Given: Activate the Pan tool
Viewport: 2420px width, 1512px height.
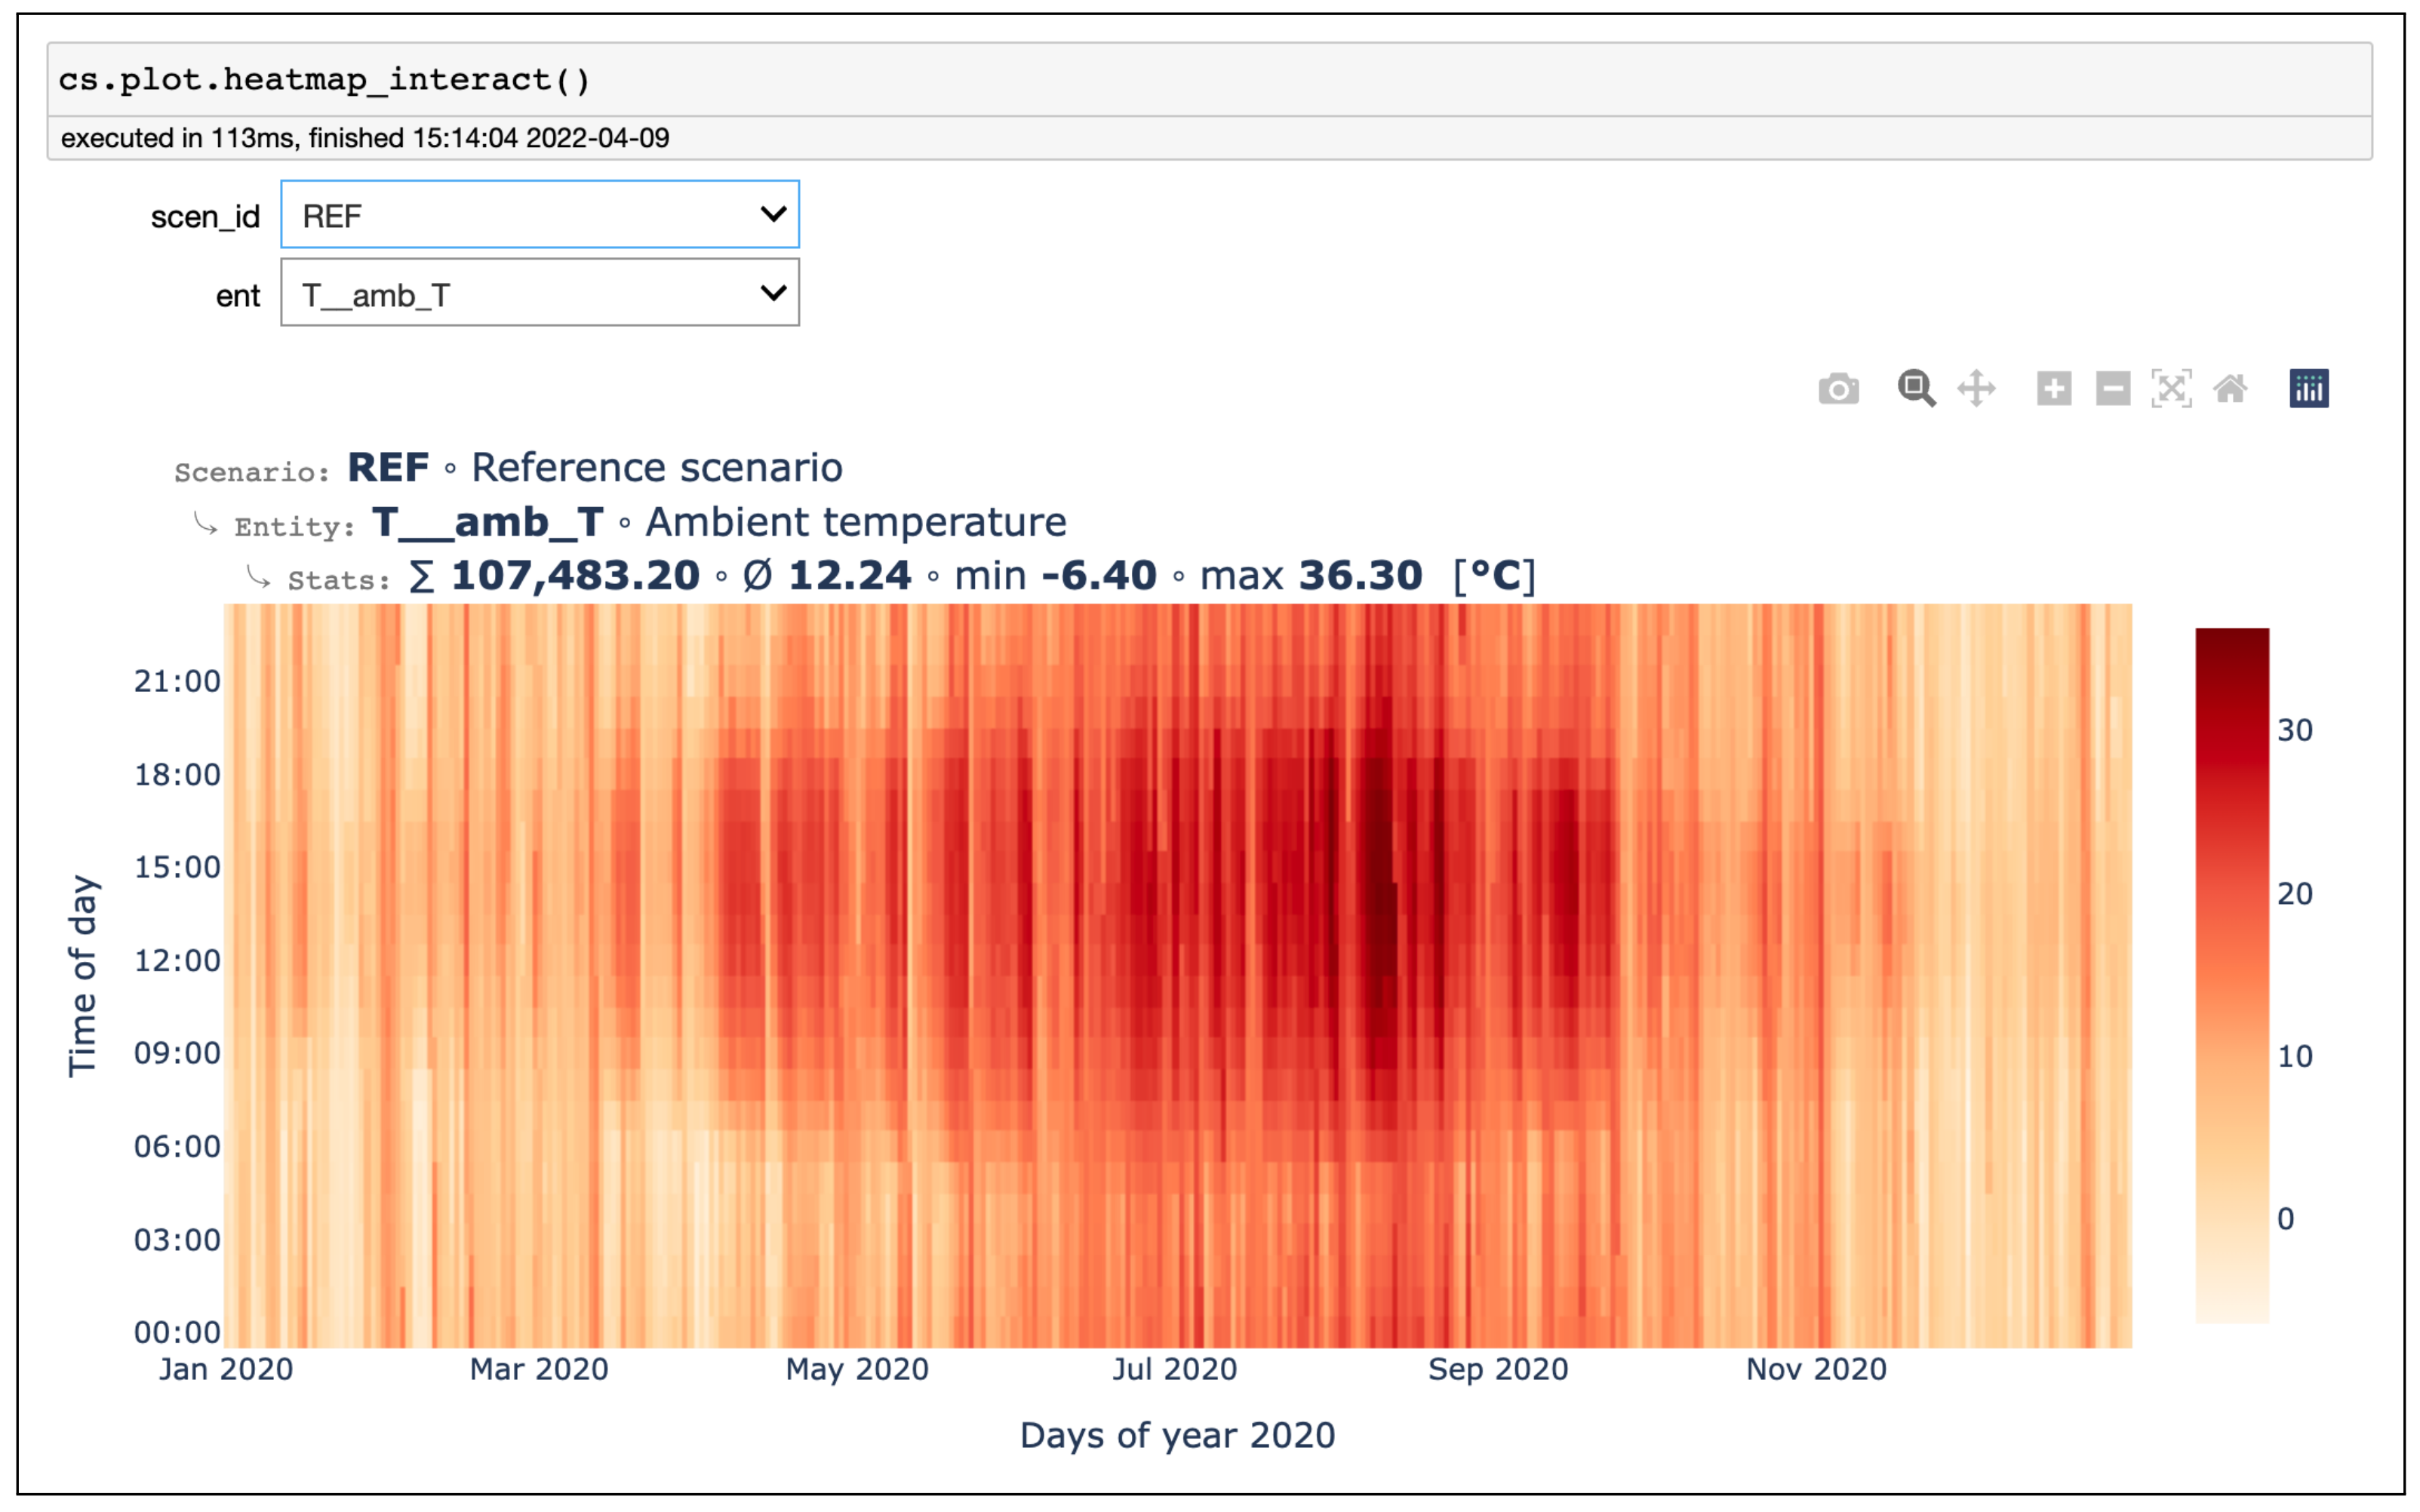Looking at the screenshot, I should point(1976,388).
